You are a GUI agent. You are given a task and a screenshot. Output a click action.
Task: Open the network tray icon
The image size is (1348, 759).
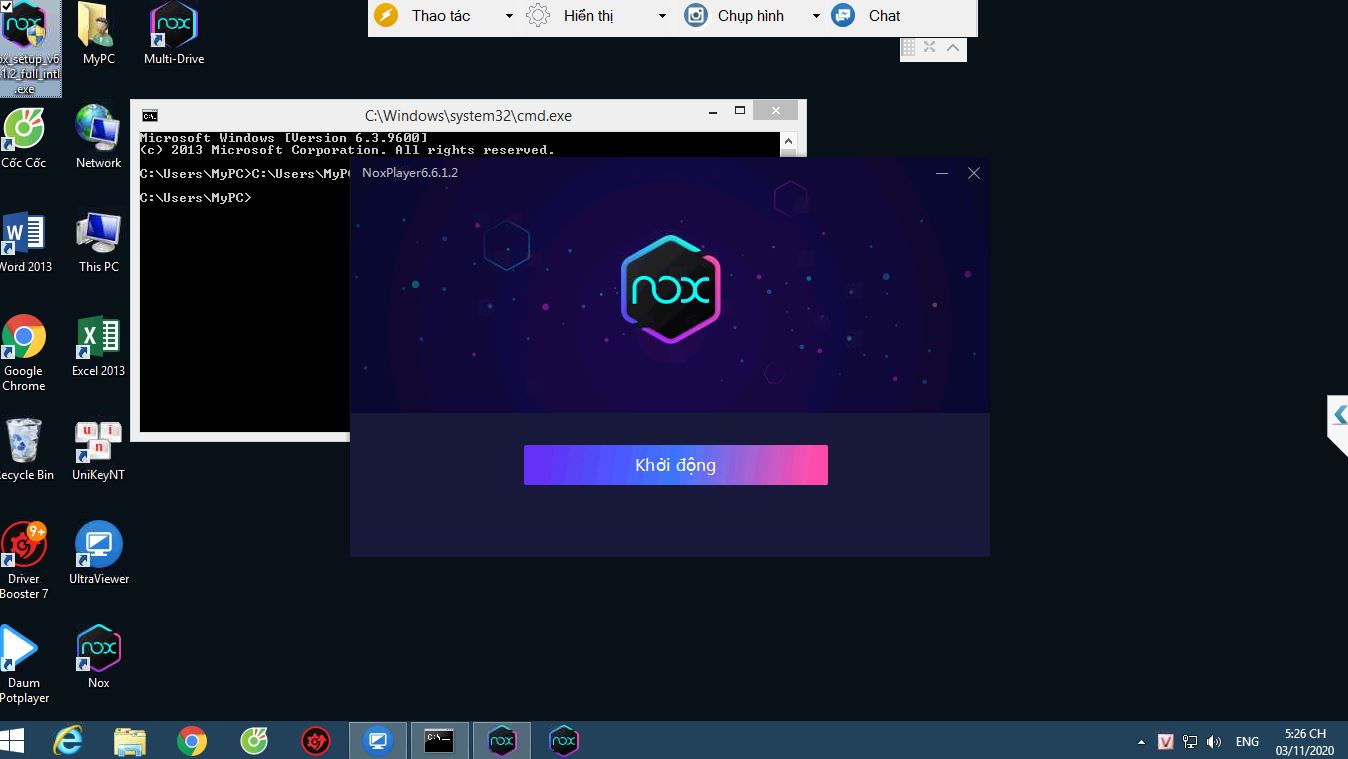[1190, 742]
